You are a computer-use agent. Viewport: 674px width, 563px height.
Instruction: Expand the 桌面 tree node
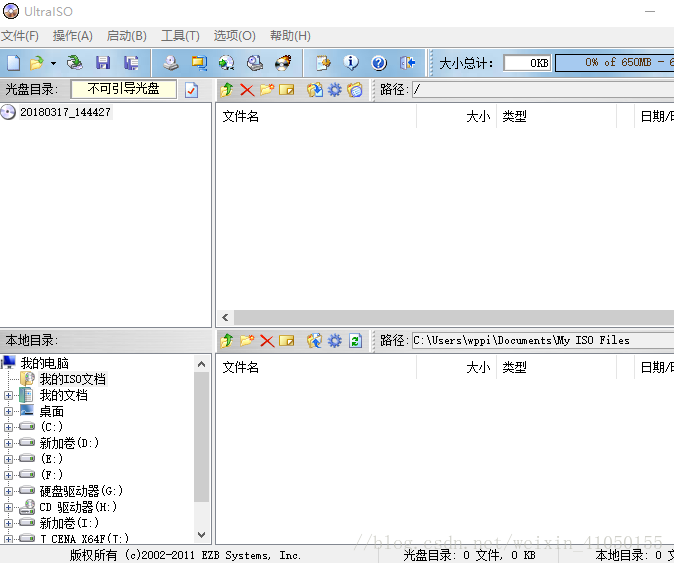[8, 411]
